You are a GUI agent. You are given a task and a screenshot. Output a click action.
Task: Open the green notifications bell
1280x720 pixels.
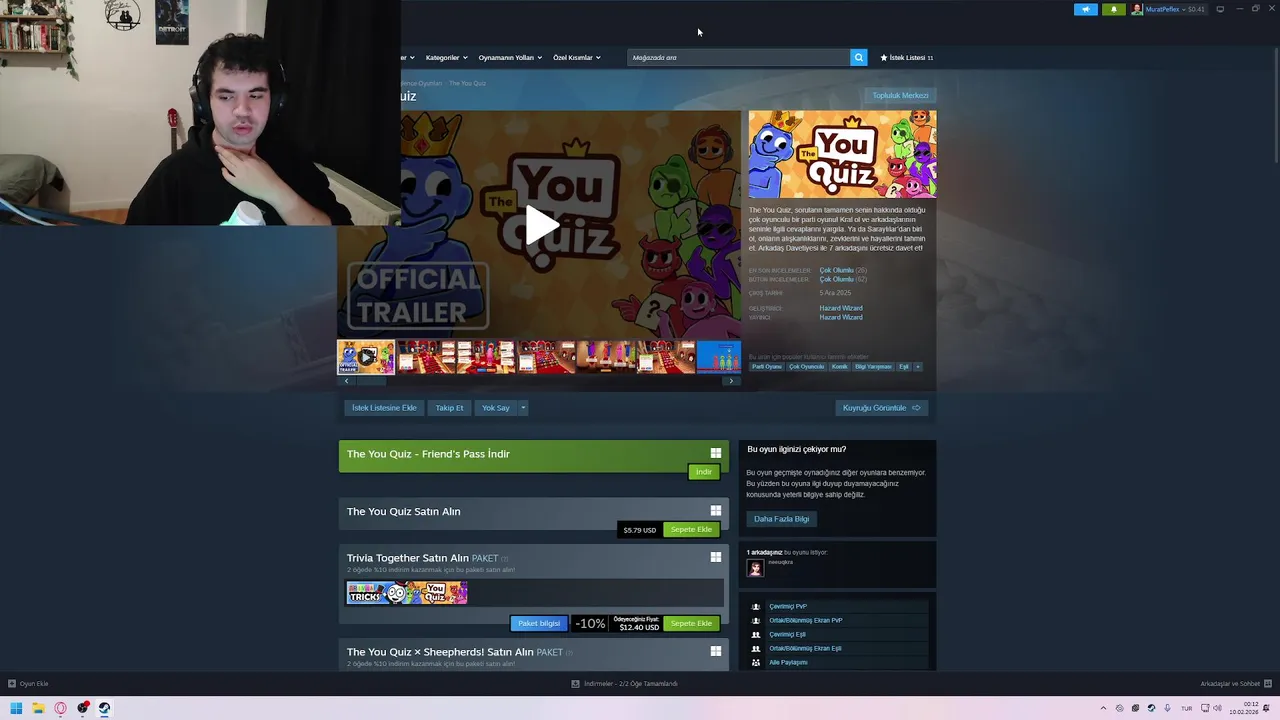[1114, 9]
